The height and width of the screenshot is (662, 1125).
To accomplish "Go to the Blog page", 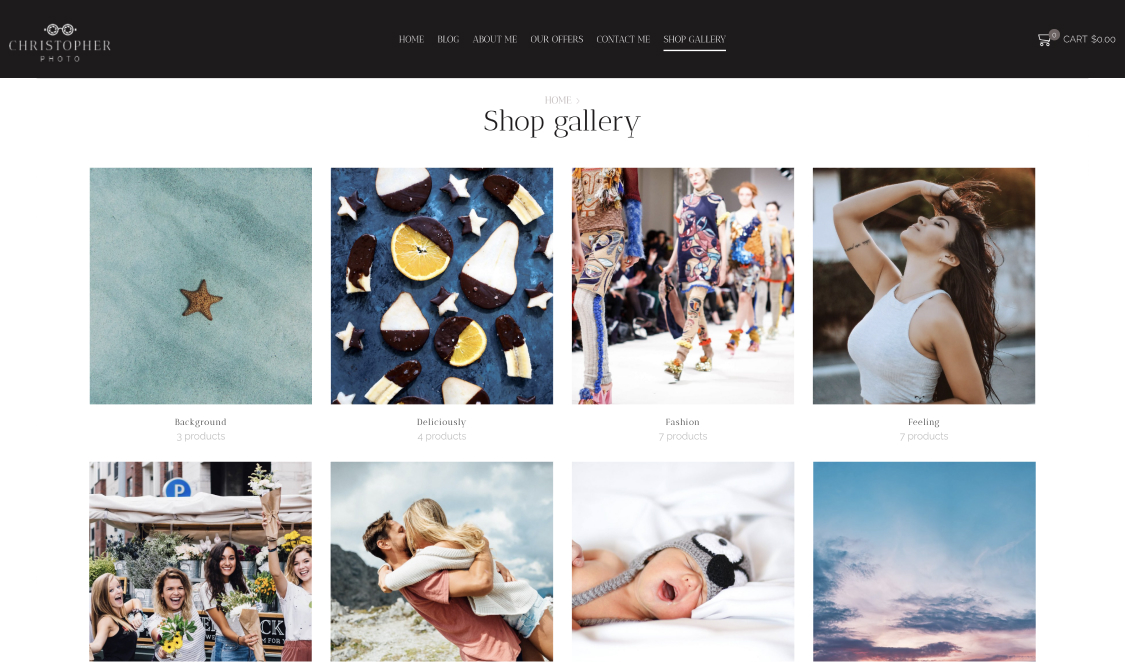I will (x=448, y=39).
